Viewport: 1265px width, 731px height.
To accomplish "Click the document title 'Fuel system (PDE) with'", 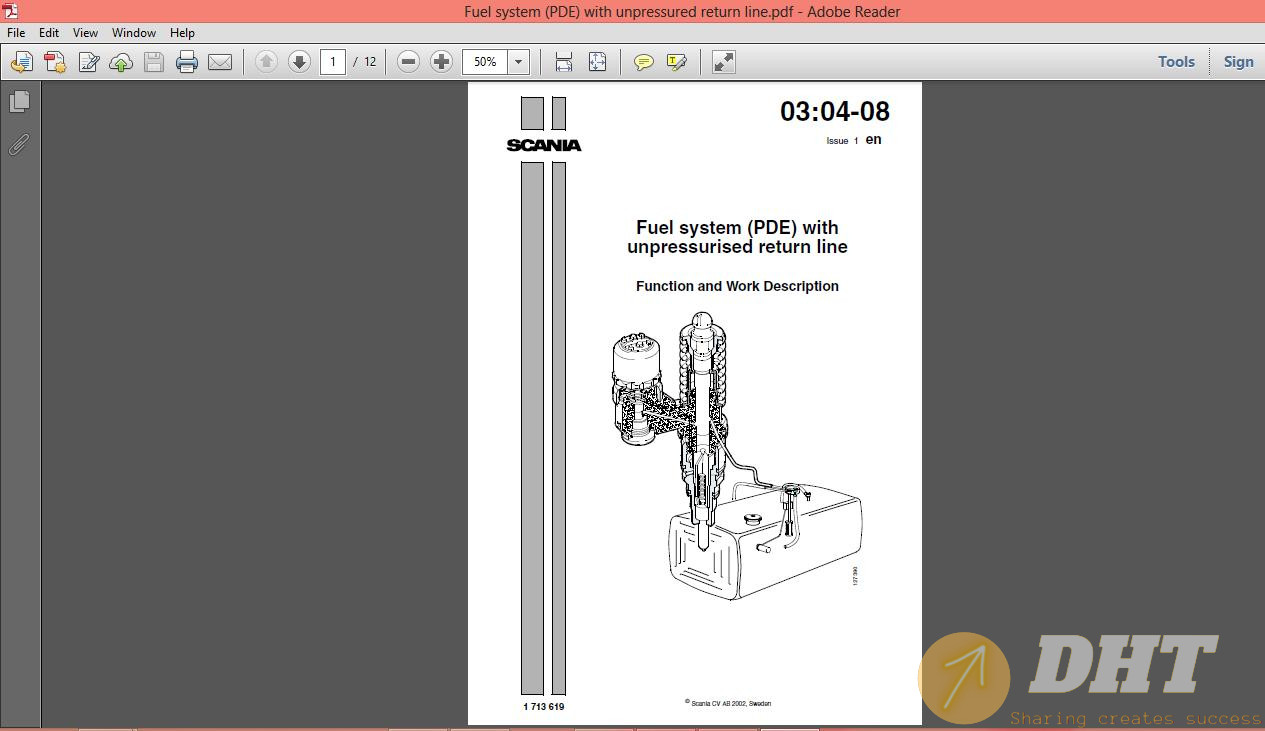I will pos(737,228).
